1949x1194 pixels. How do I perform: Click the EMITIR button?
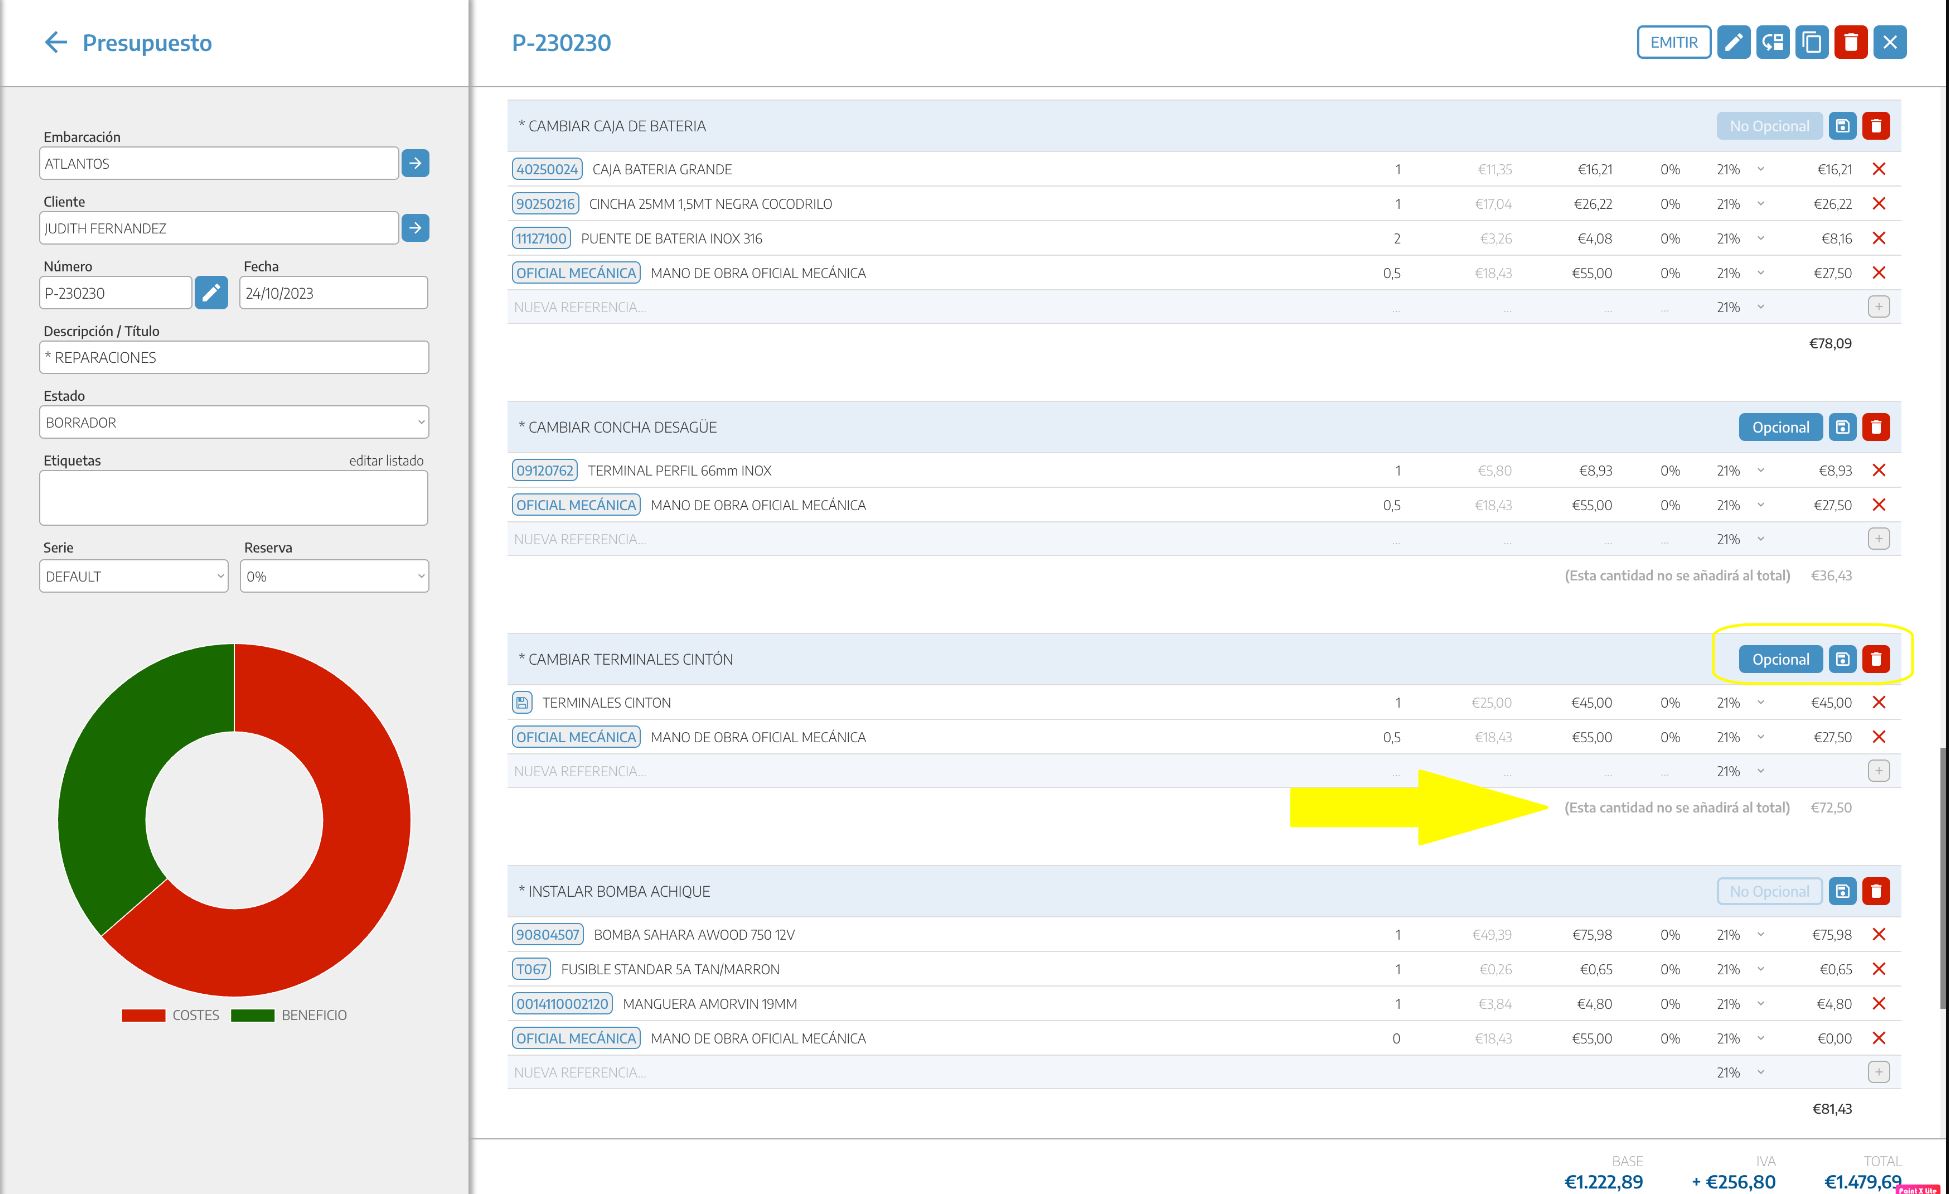[1673, 42]
